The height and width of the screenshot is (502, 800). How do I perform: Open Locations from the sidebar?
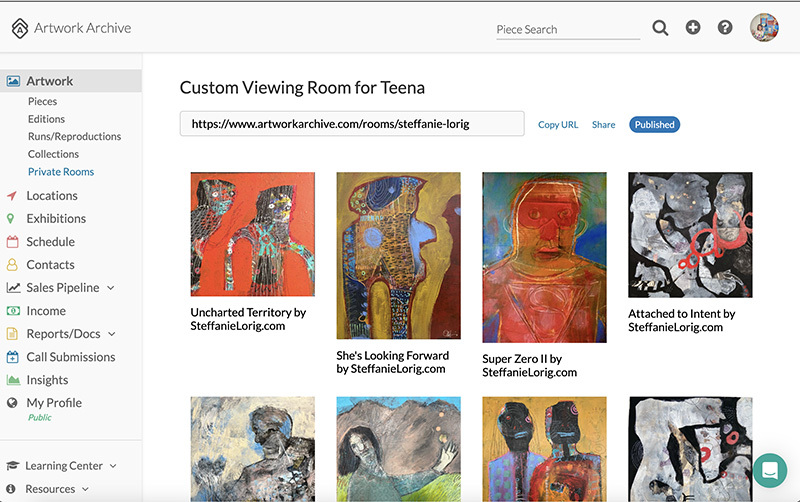51,196
